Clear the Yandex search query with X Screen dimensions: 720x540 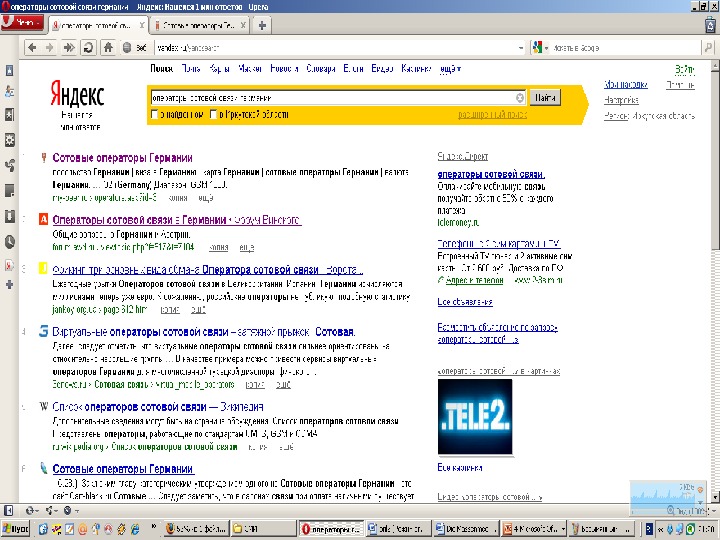pyautogui.click(x=520, y=98)
